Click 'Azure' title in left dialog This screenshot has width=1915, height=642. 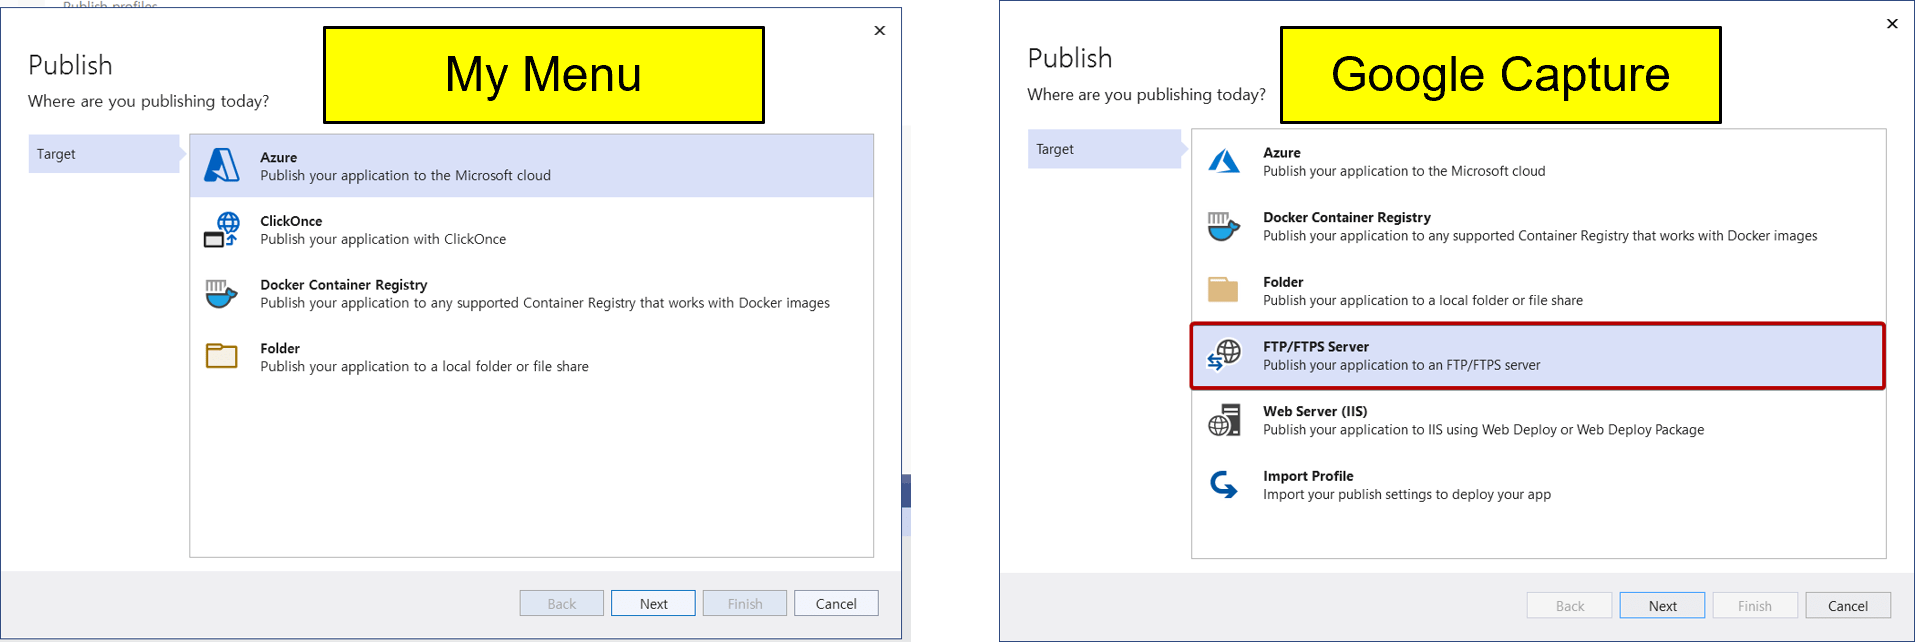click(279, 157)
